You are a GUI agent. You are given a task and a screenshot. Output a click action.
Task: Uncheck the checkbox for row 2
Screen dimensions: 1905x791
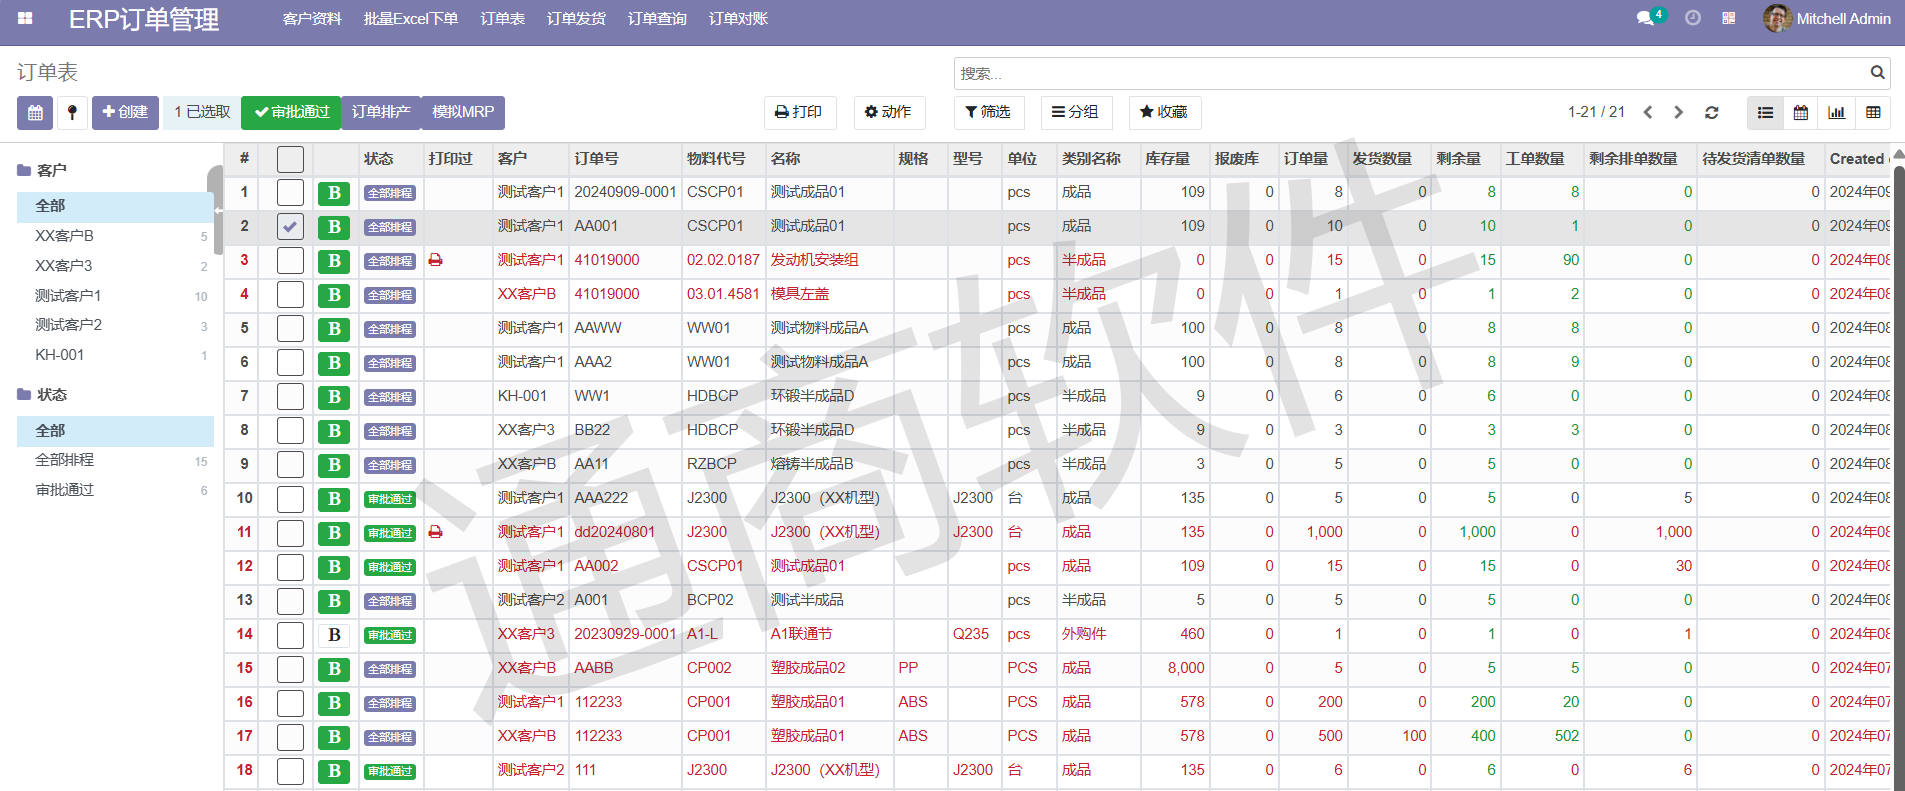click(x=290, y=227)
